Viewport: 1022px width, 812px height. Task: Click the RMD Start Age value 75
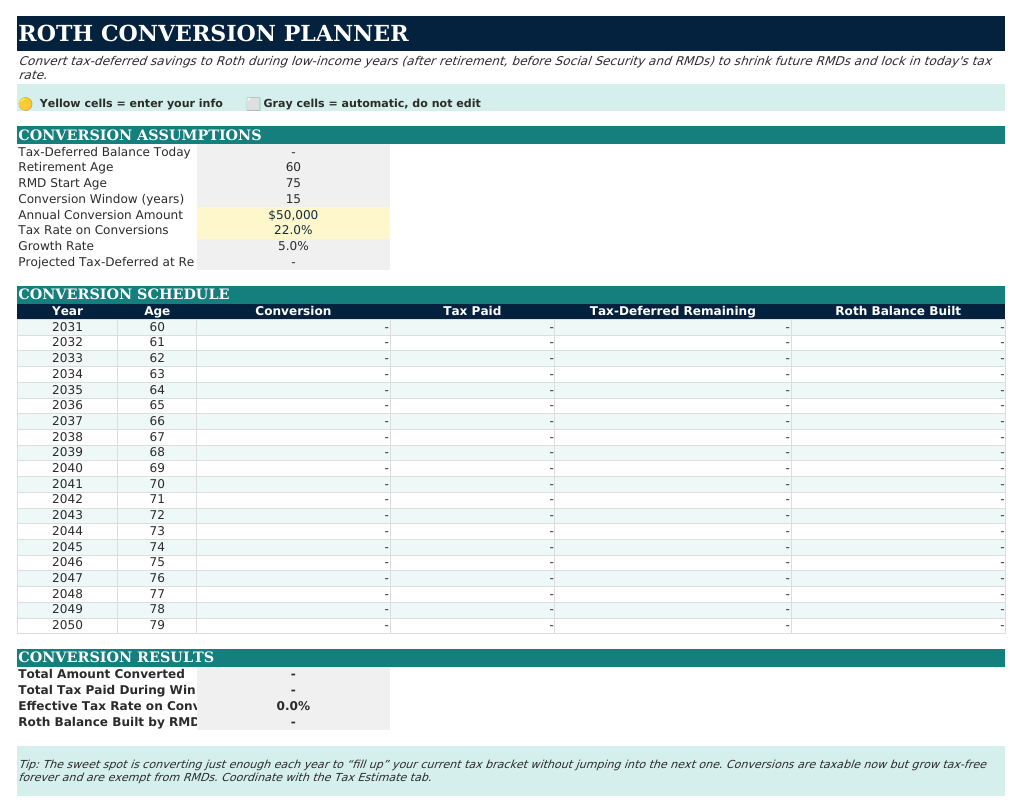(x=293, y=183)
